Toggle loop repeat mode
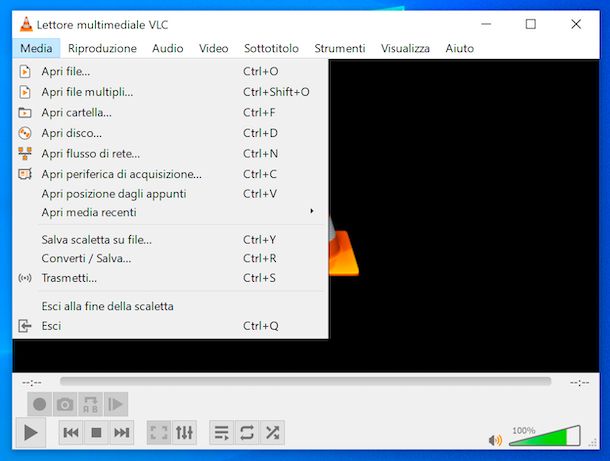Image resolution: width=610 pixels, height=461 pixels. [x=247, y=432]
